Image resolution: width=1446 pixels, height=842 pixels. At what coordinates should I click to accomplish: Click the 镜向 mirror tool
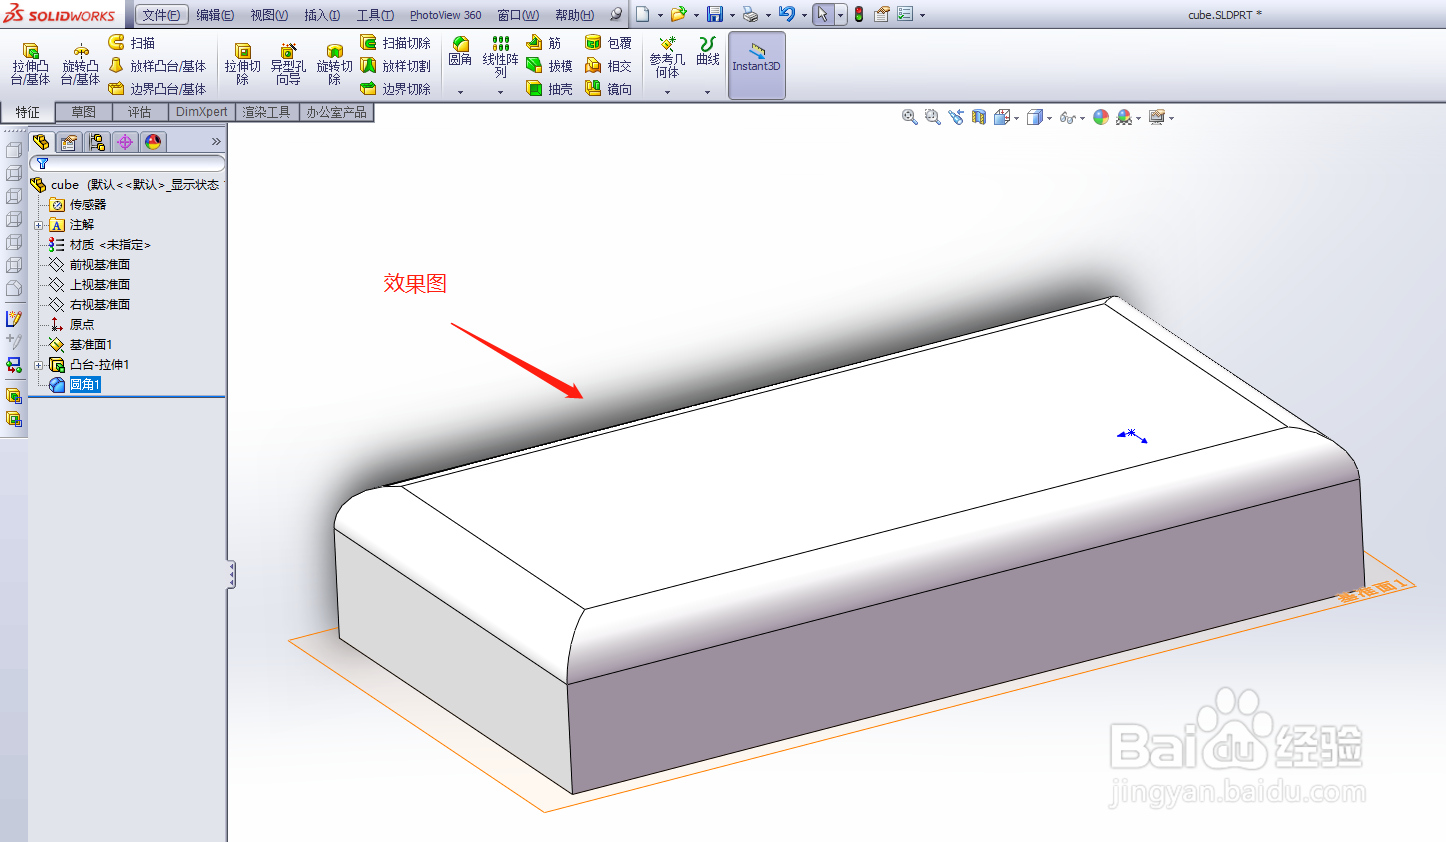[608, 89]
